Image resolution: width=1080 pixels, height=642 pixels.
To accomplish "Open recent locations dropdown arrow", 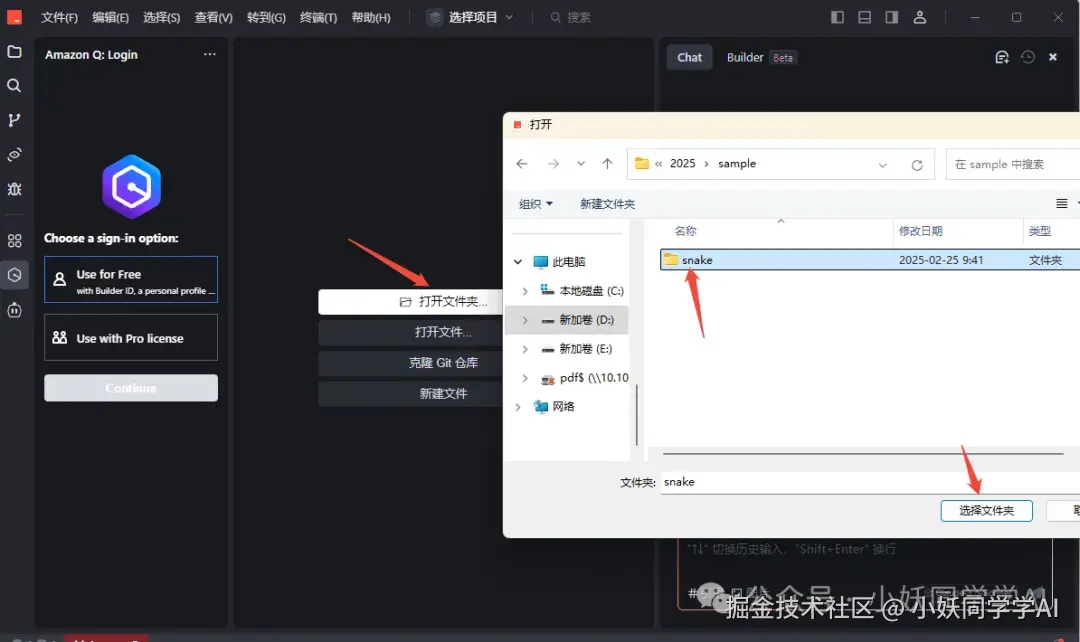I will click(x=581, y=164).
